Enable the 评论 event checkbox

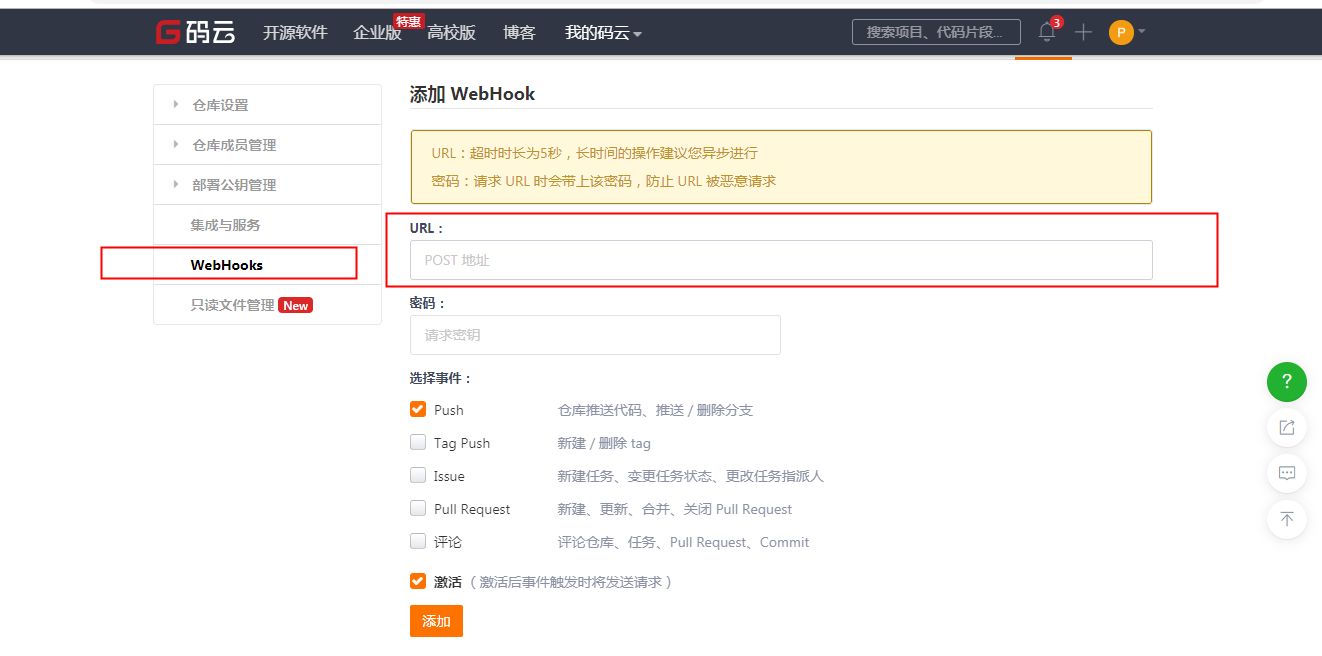pos(418,542)
